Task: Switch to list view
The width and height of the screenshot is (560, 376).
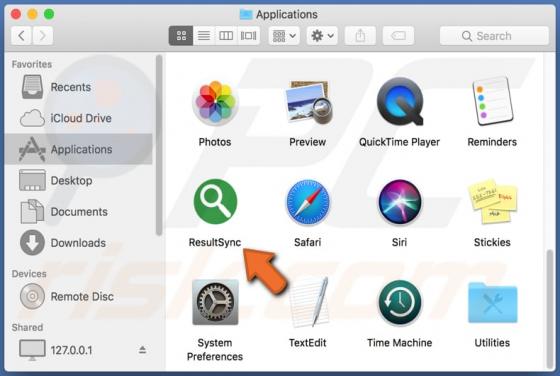Action: [204, 36]
